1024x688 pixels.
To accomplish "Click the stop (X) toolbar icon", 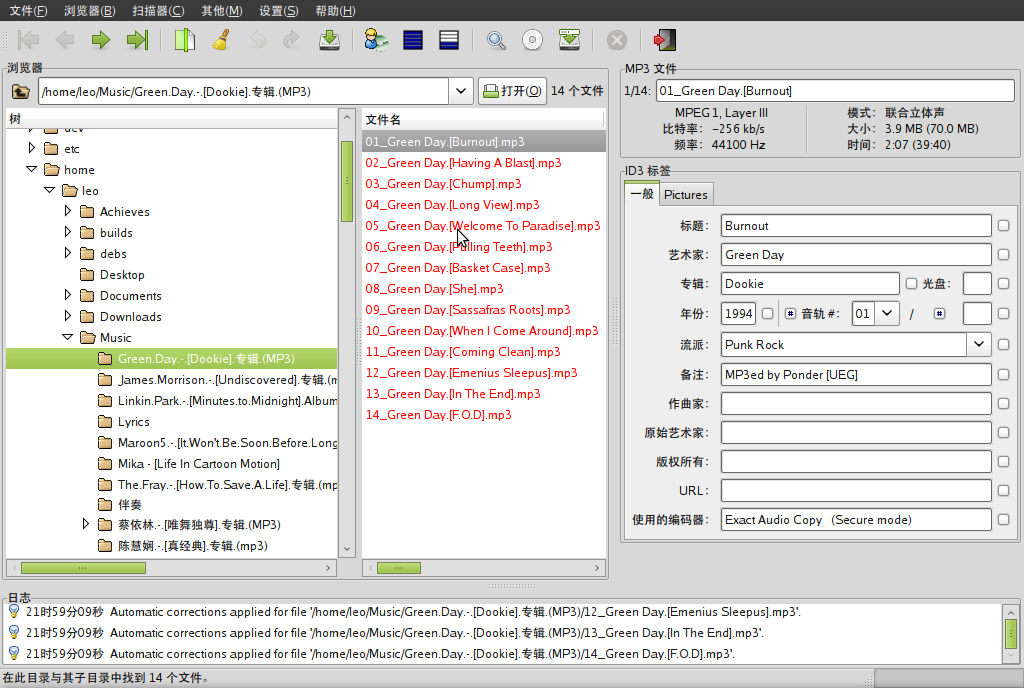I will coord(616,40).
